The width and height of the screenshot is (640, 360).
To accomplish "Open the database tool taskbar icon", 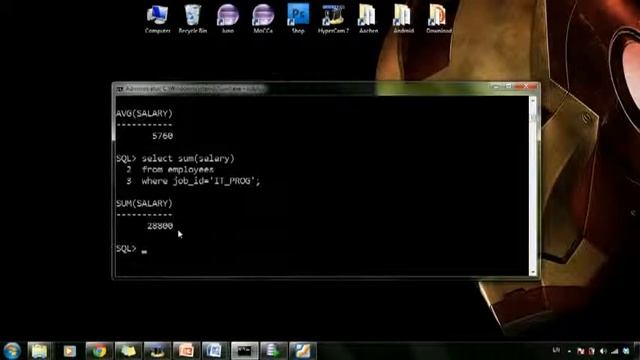I will pos(273,351).
